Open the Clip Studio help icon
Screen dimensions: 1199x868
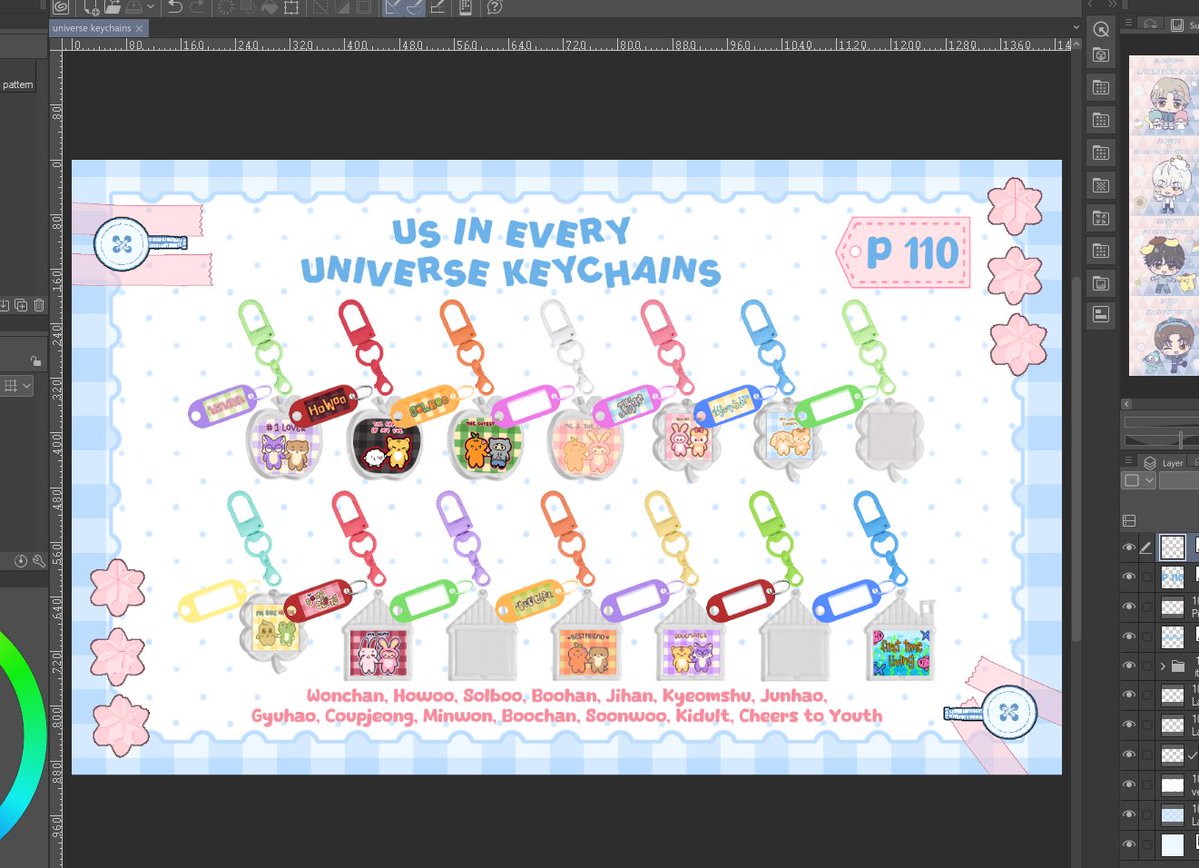pos(495,7)
